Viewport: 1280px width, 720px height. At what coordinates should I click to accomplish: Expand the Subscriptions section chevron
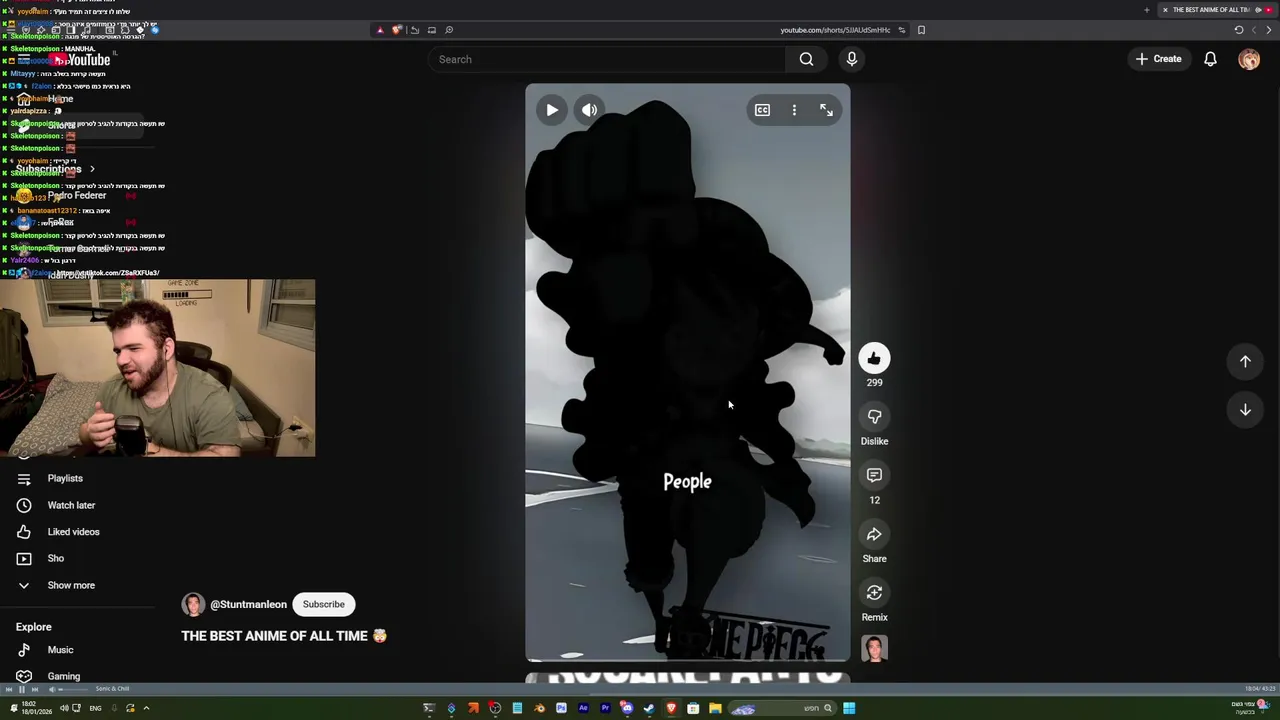(92, 169)
